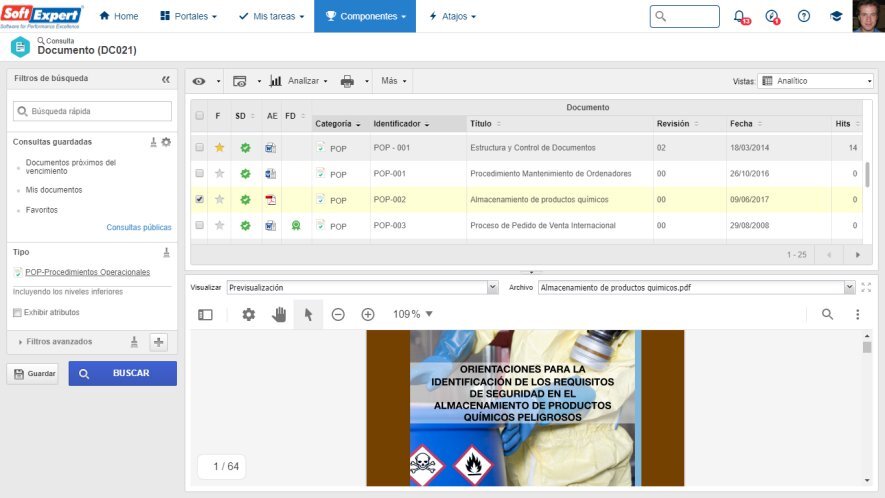Star the POP-003 document as favorite
This screenshot has height=498, width=885.
coord(219,226)
